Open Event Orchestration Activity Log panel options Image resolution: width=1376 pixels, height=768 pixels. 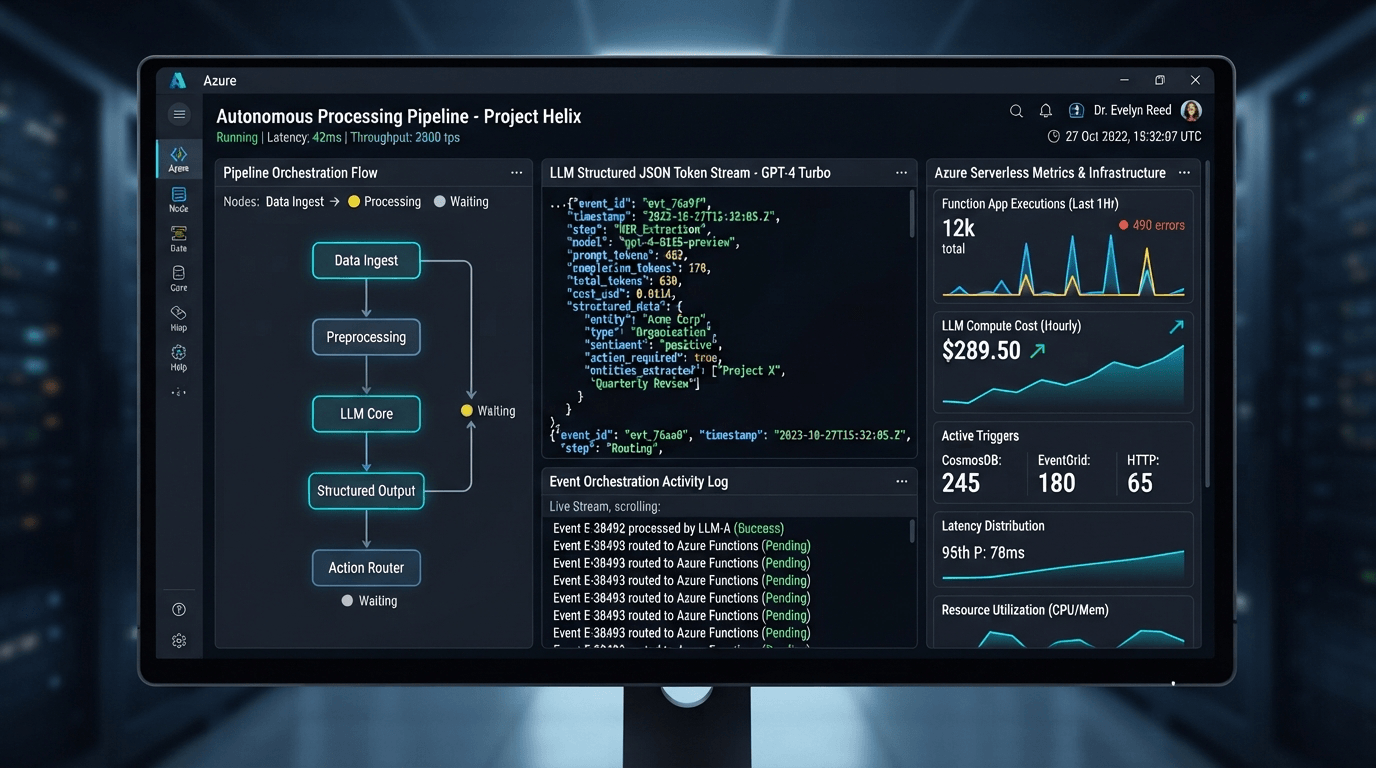point(902,482)
